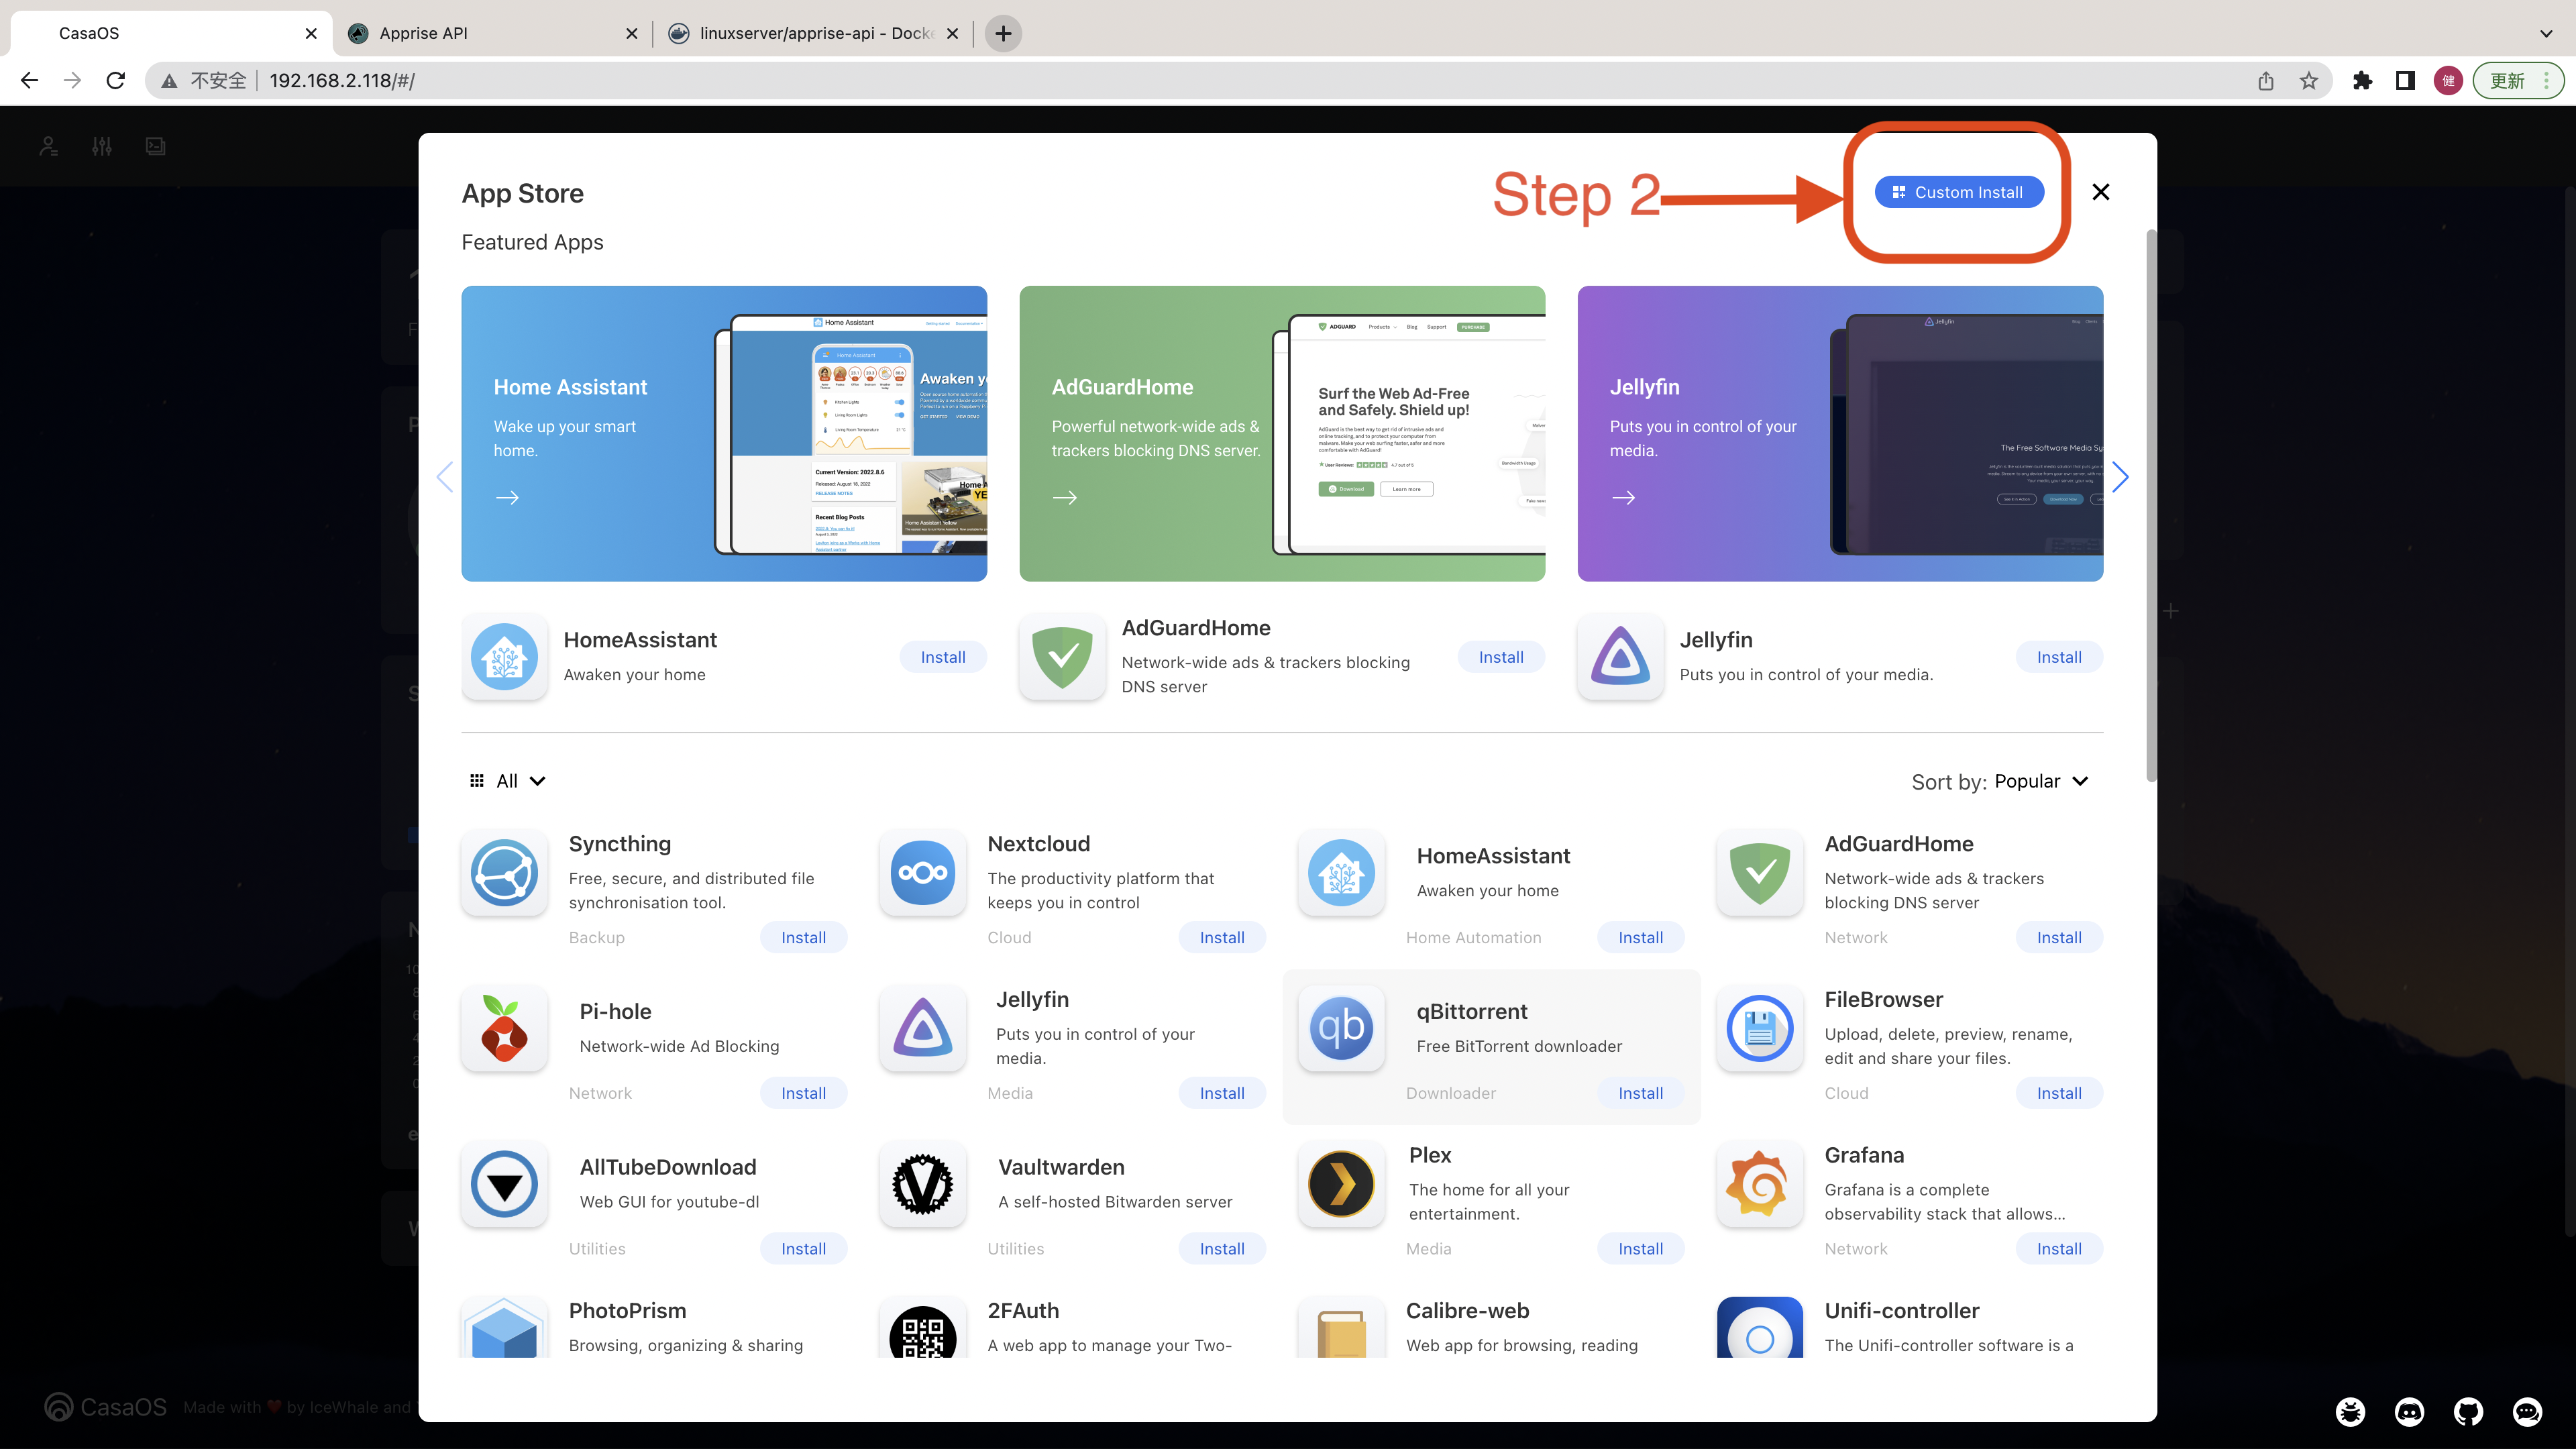Install Vaultwarden

point(1222,1248)
